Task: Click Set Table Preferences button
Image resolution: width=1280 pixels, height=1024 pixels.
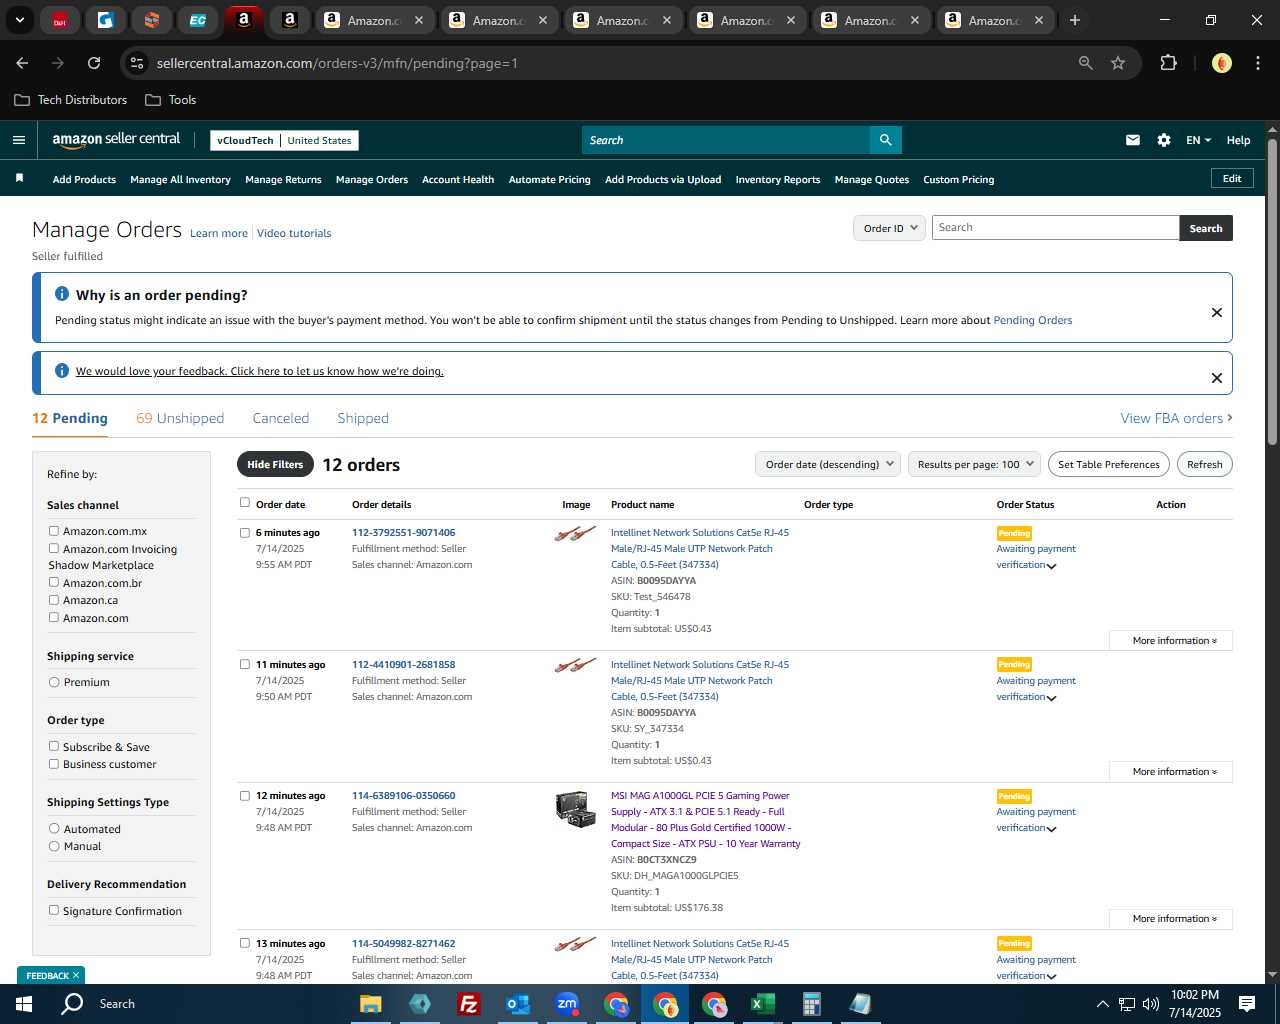Action: point(1108,464)
